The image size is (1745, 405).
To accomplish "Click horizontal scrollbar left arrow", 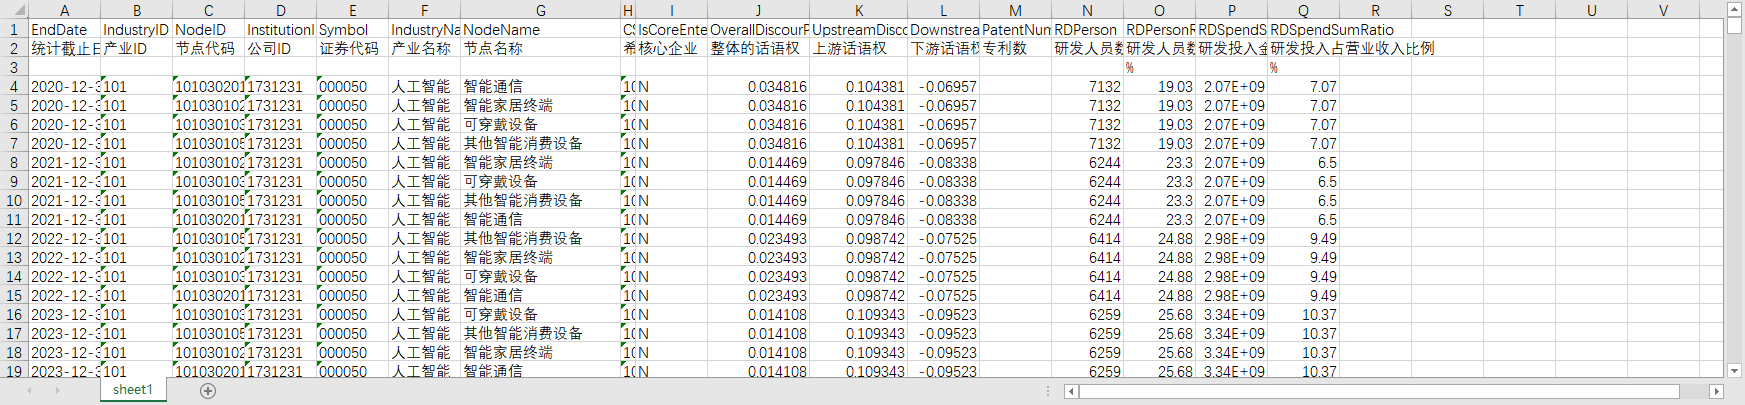I will (x=1070, y=391).
